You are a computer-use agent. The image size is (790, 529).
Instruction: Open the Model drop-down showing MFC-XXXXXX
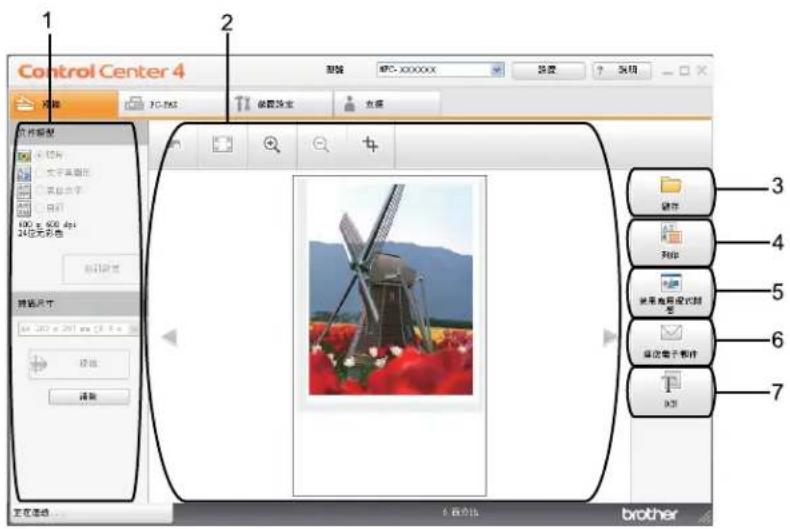coord(440,70)
